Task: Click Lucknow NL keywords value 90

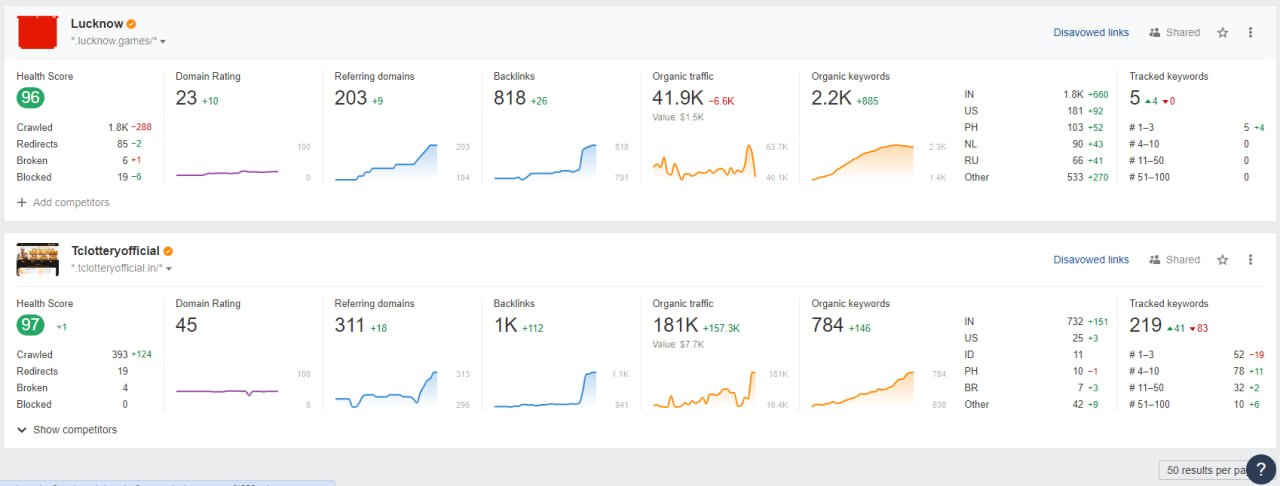Action: pos(1079,144)
